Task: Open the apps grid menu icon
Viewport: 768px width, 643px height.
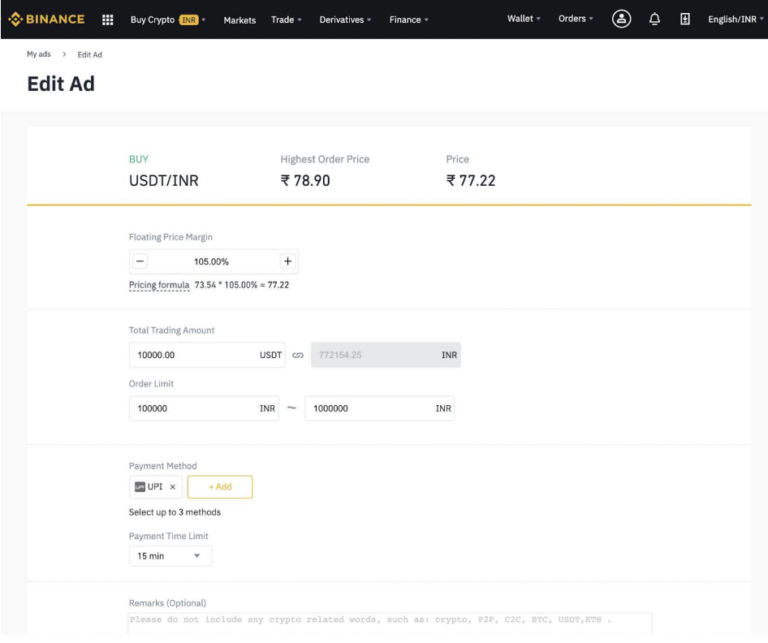Action: pyautogui.click(x=108, y=20)
